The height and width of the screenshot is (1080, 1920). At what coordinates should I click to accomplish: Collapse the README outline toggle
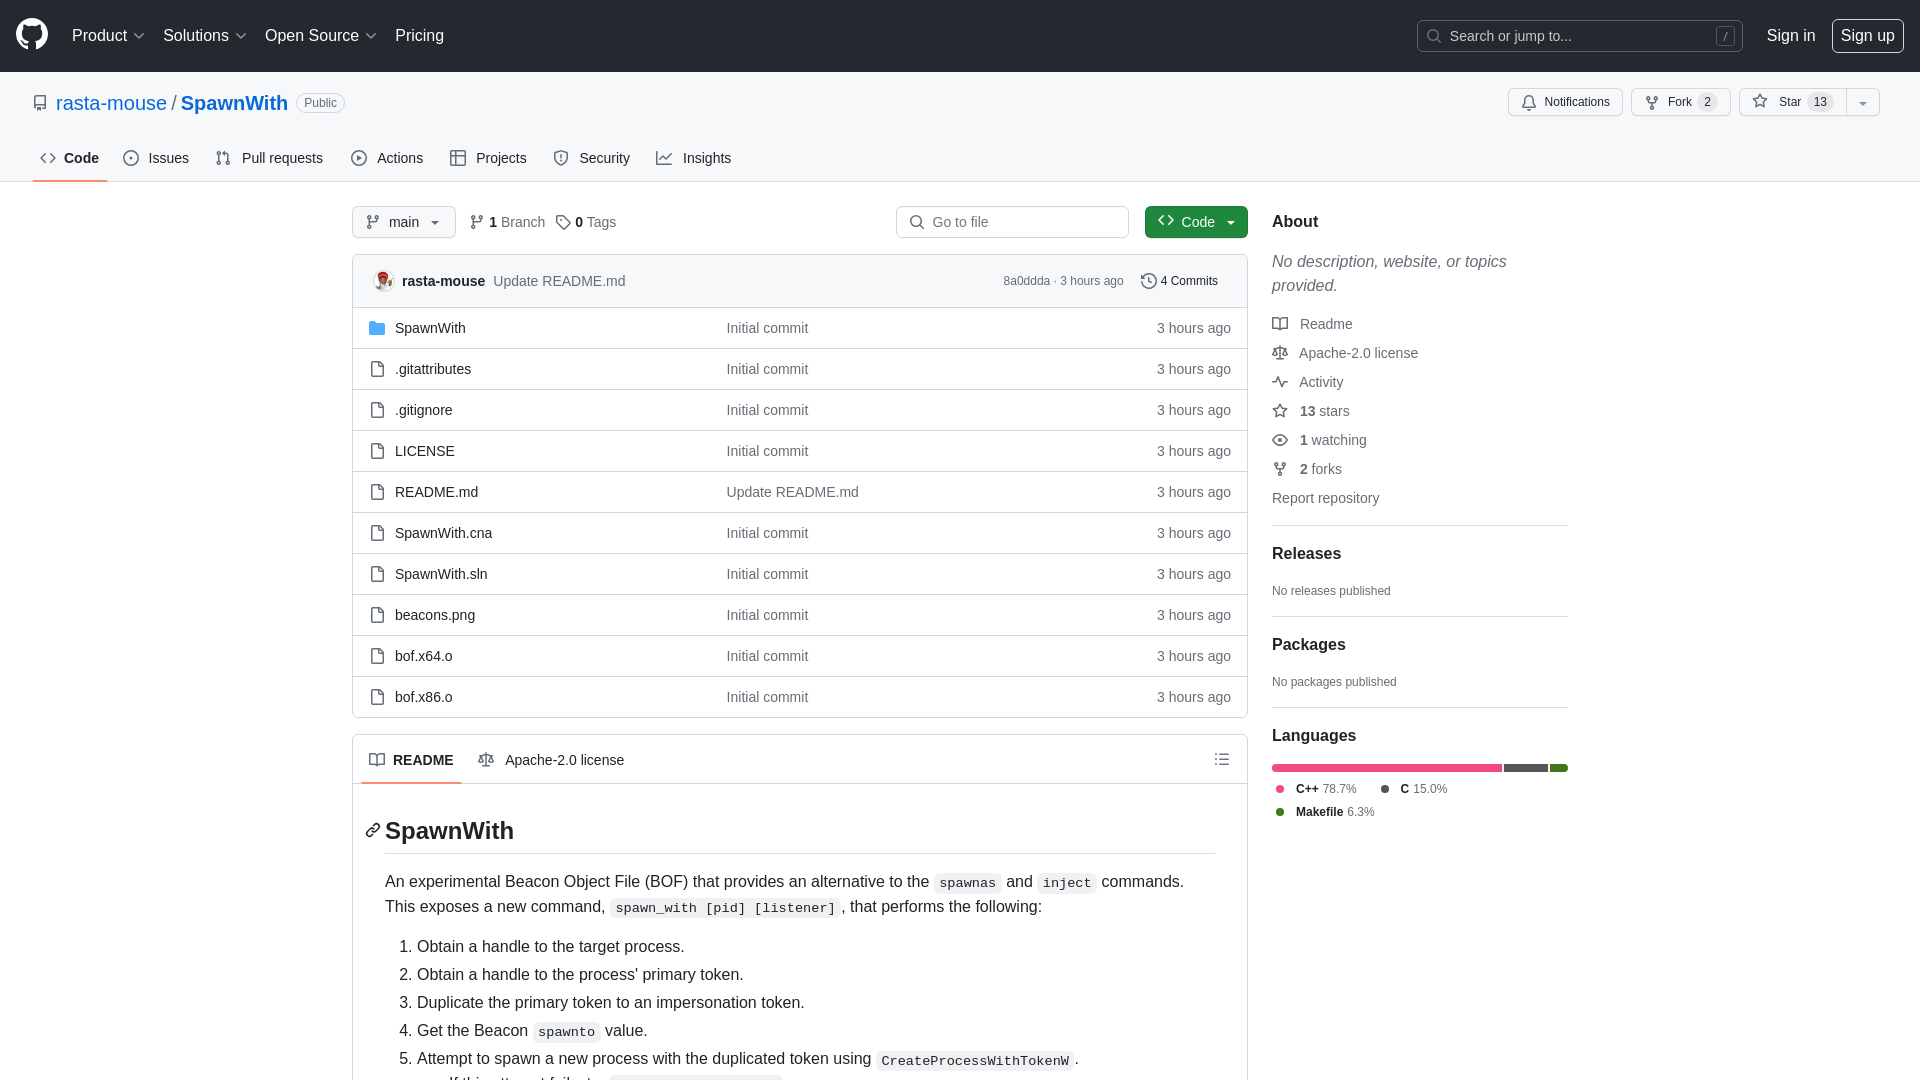tap(1220, 758)
